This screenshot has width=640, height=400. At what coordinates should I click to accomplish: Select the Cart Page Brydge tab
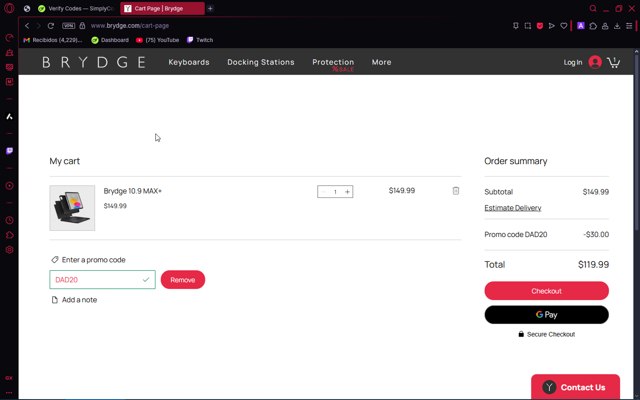(x=162, y=9)
